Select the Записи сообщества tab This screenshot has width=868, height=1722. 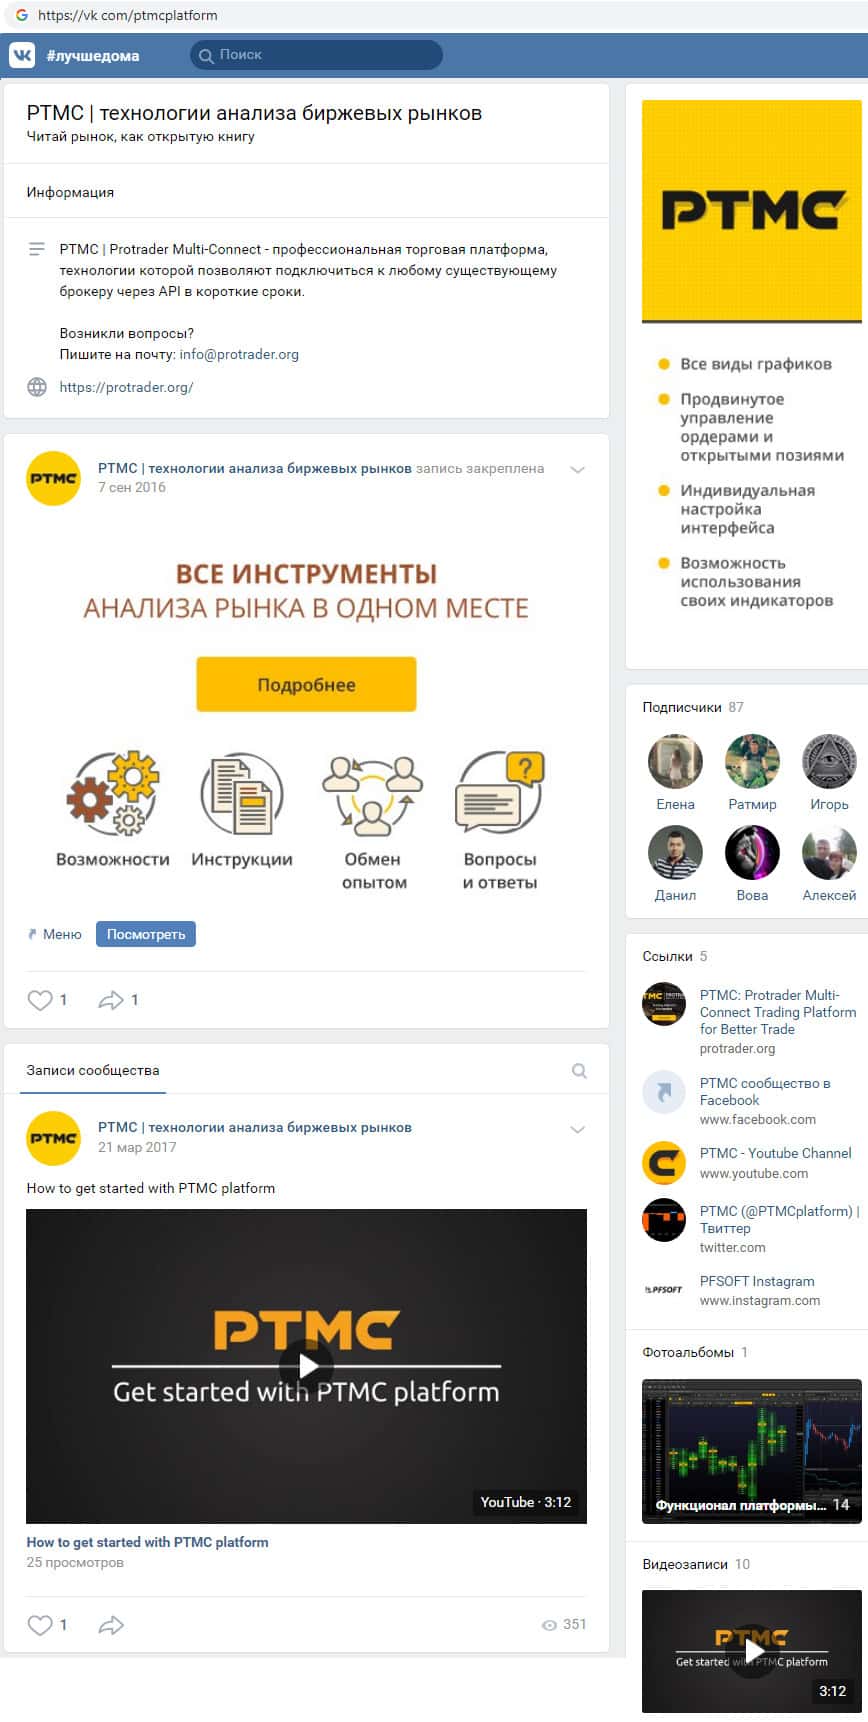click(93, 1070)
